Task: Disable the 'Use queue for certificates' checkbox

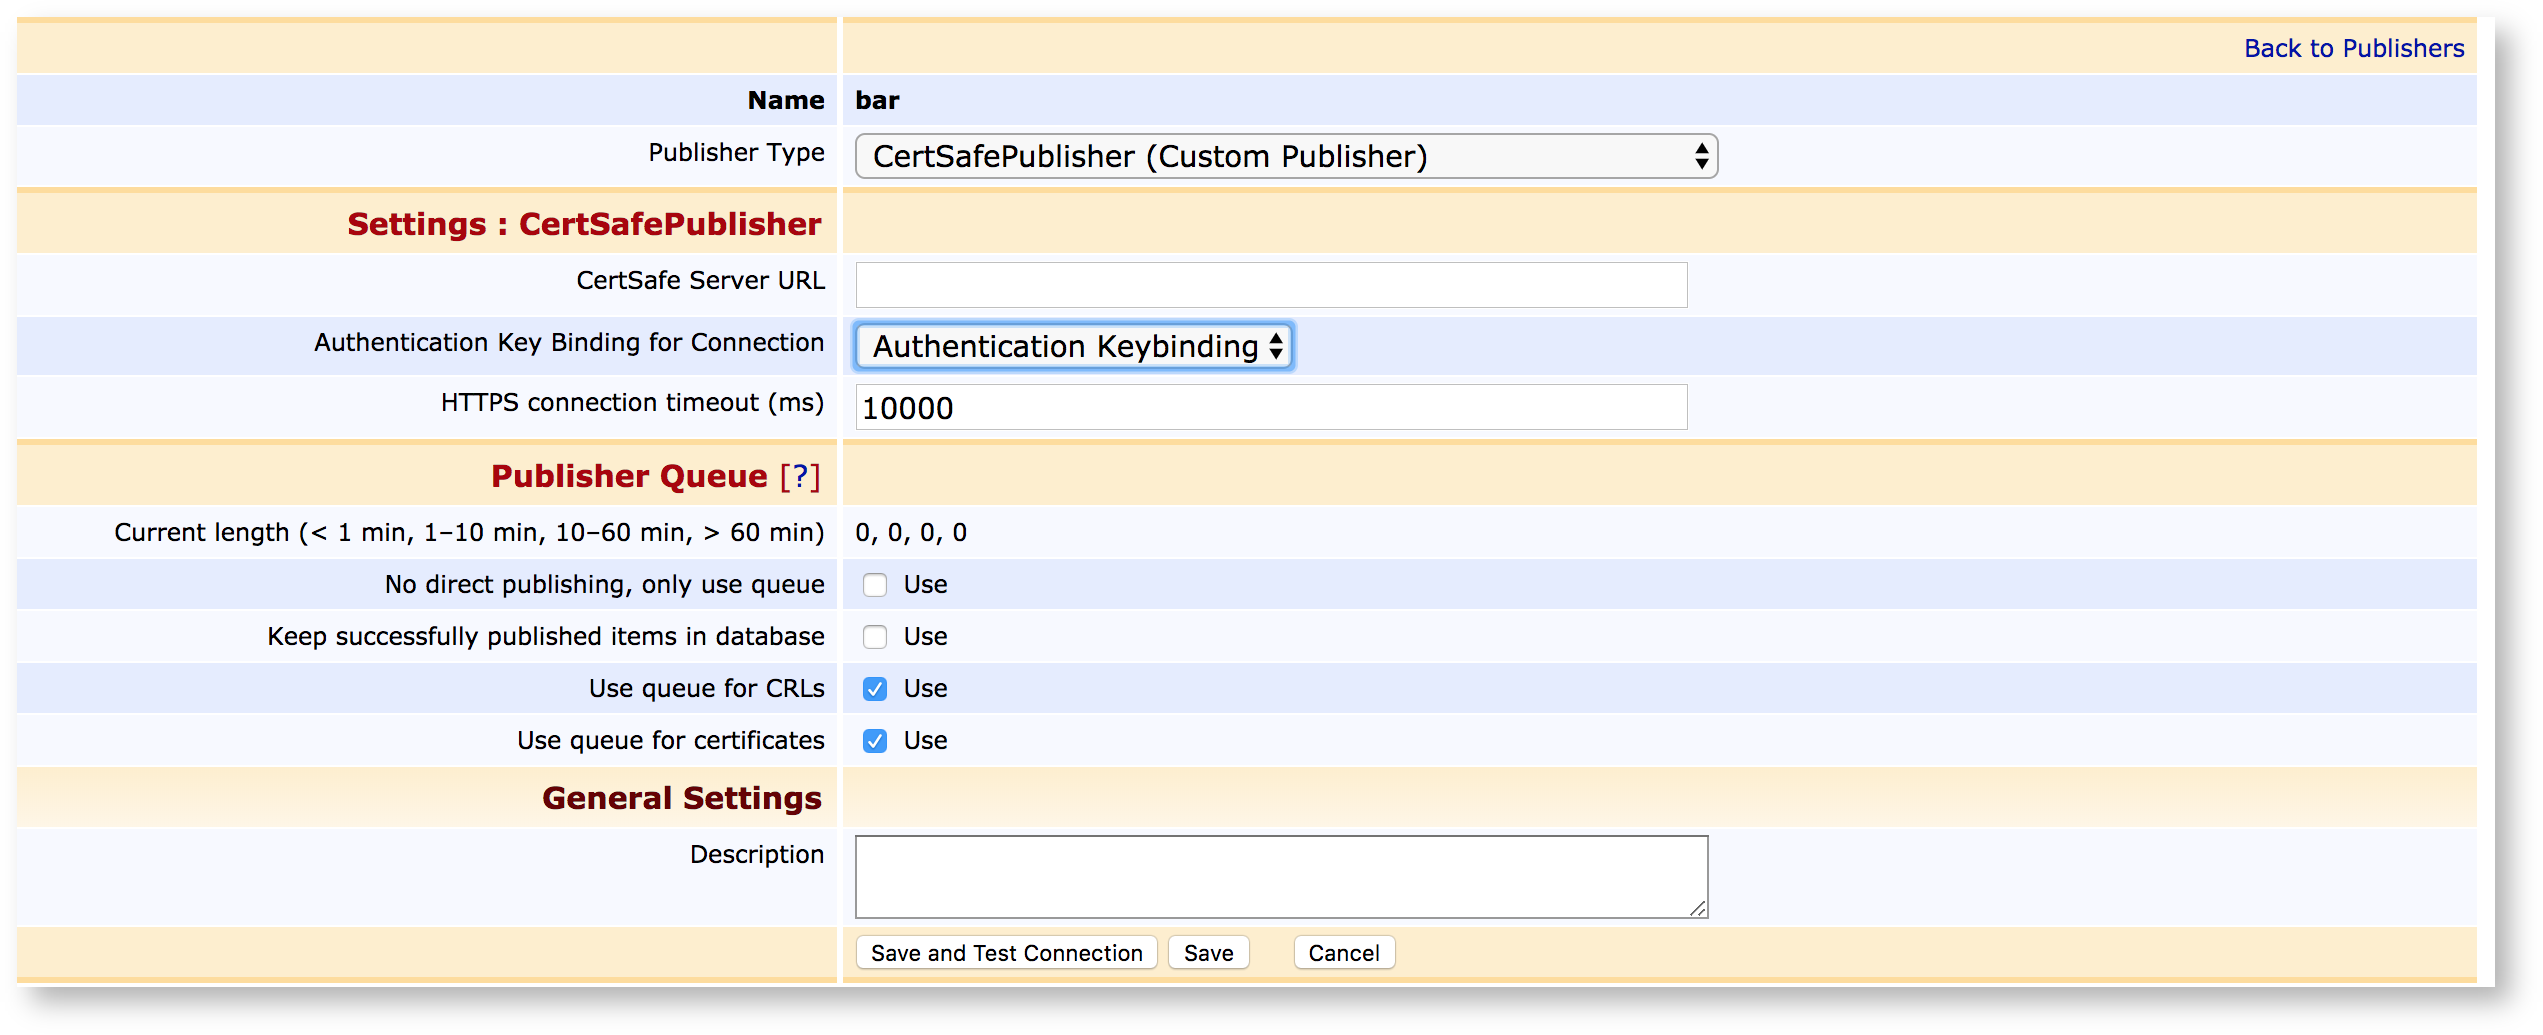Action: (x=875, y=741)
